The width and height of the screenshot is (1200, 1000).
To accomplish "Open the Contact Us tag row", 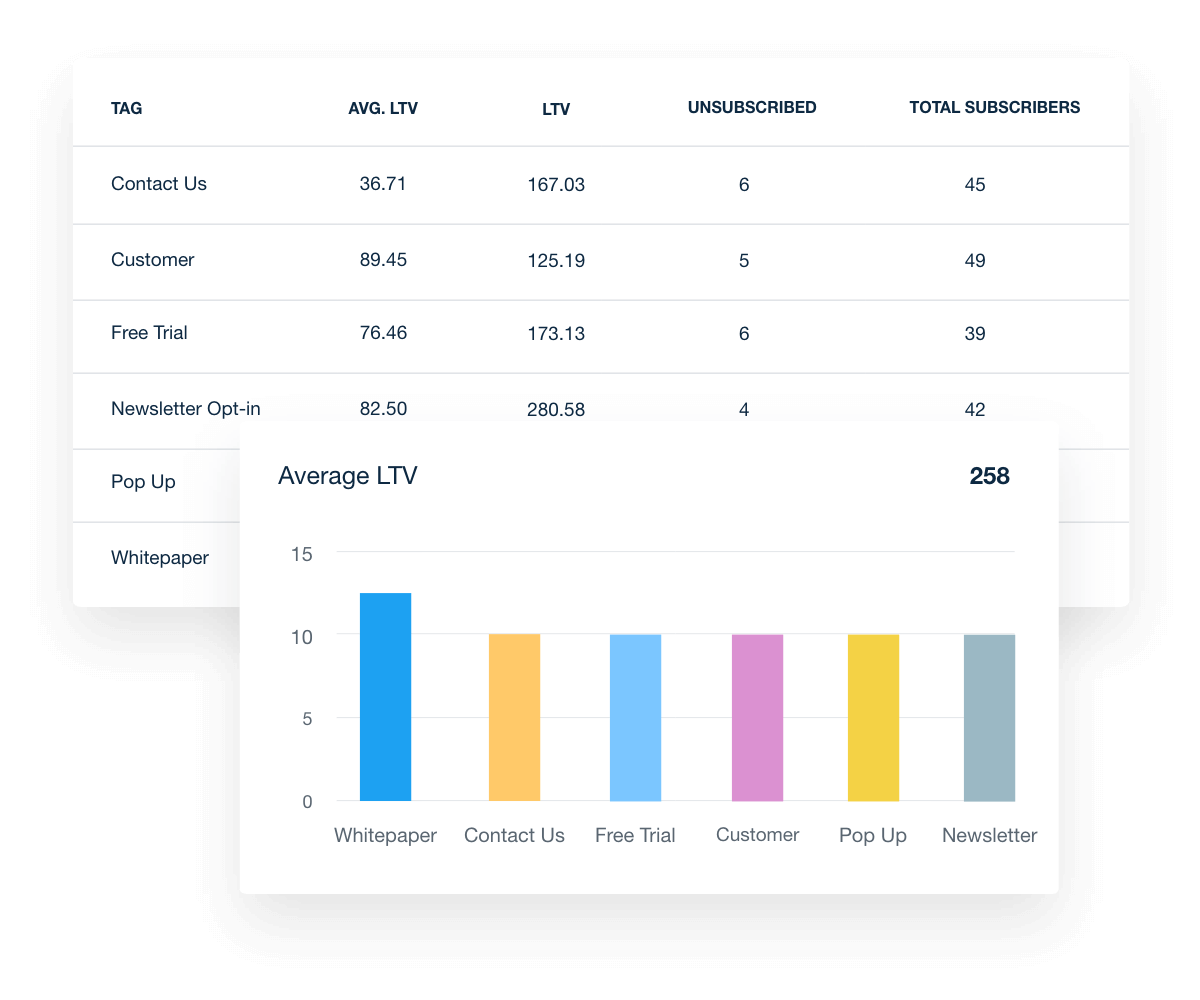I will 159,184.
